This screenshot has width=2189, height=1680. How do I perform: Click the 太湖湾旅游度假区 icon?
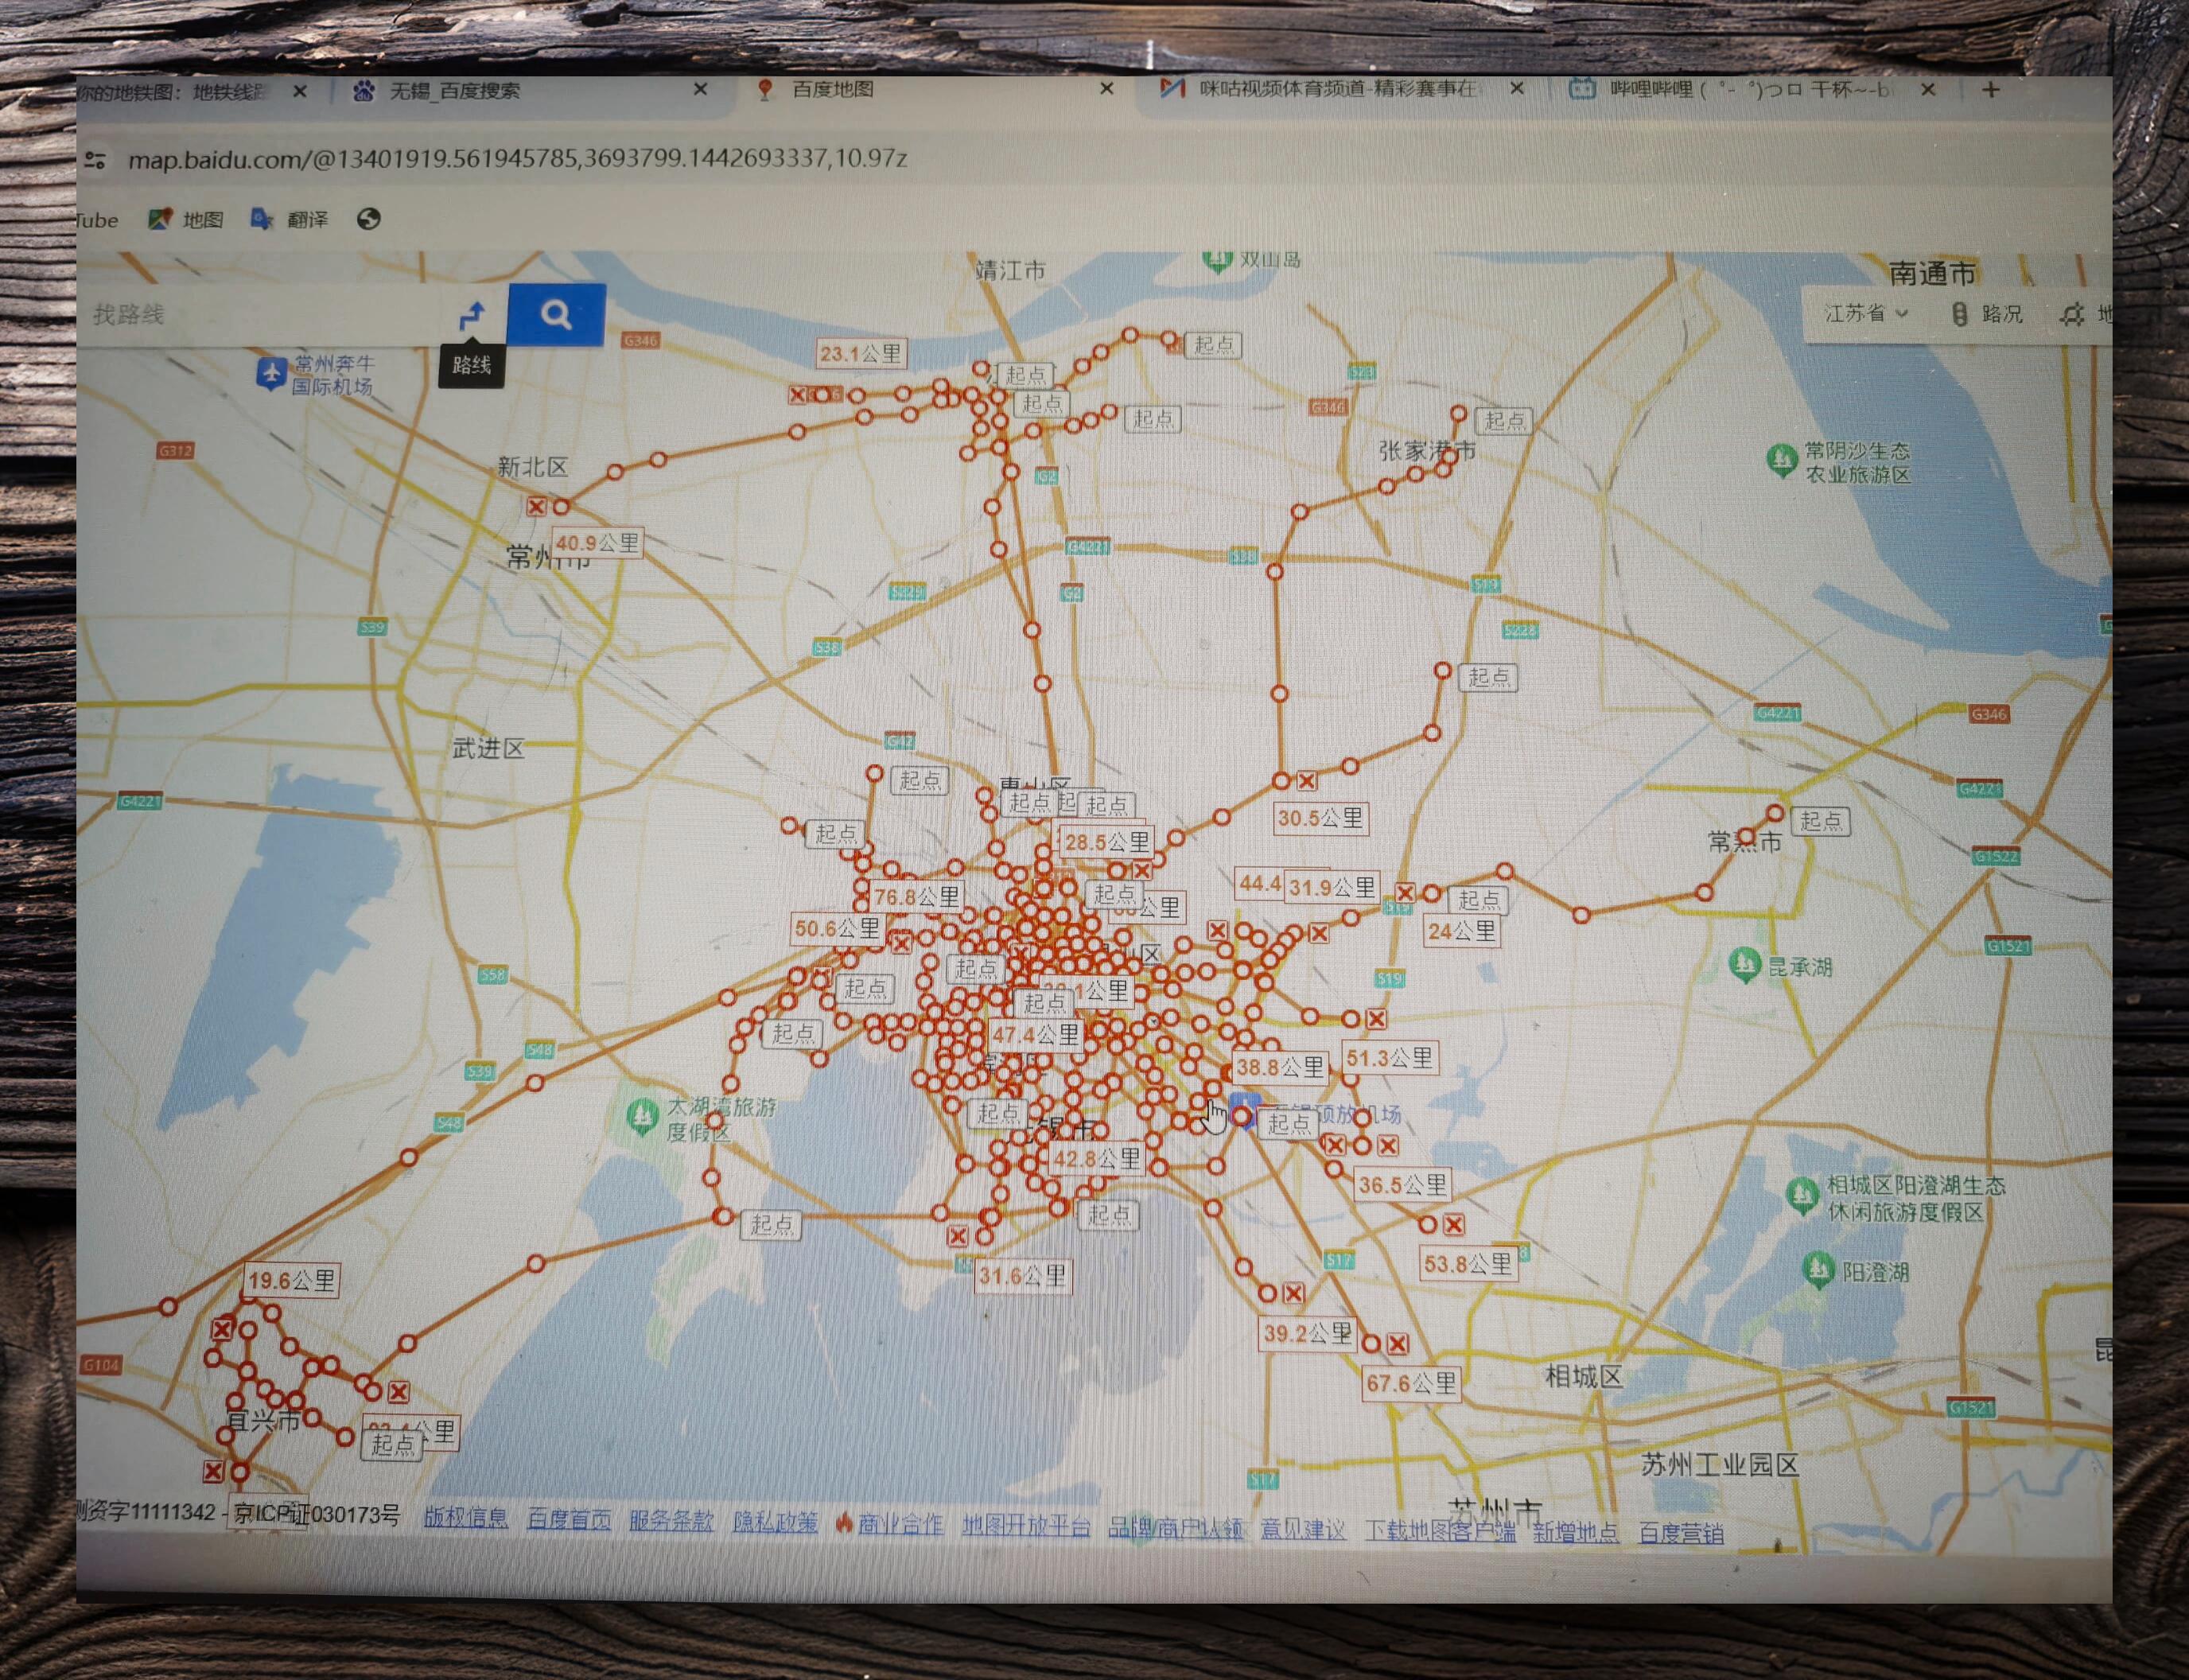(641, 1116)
